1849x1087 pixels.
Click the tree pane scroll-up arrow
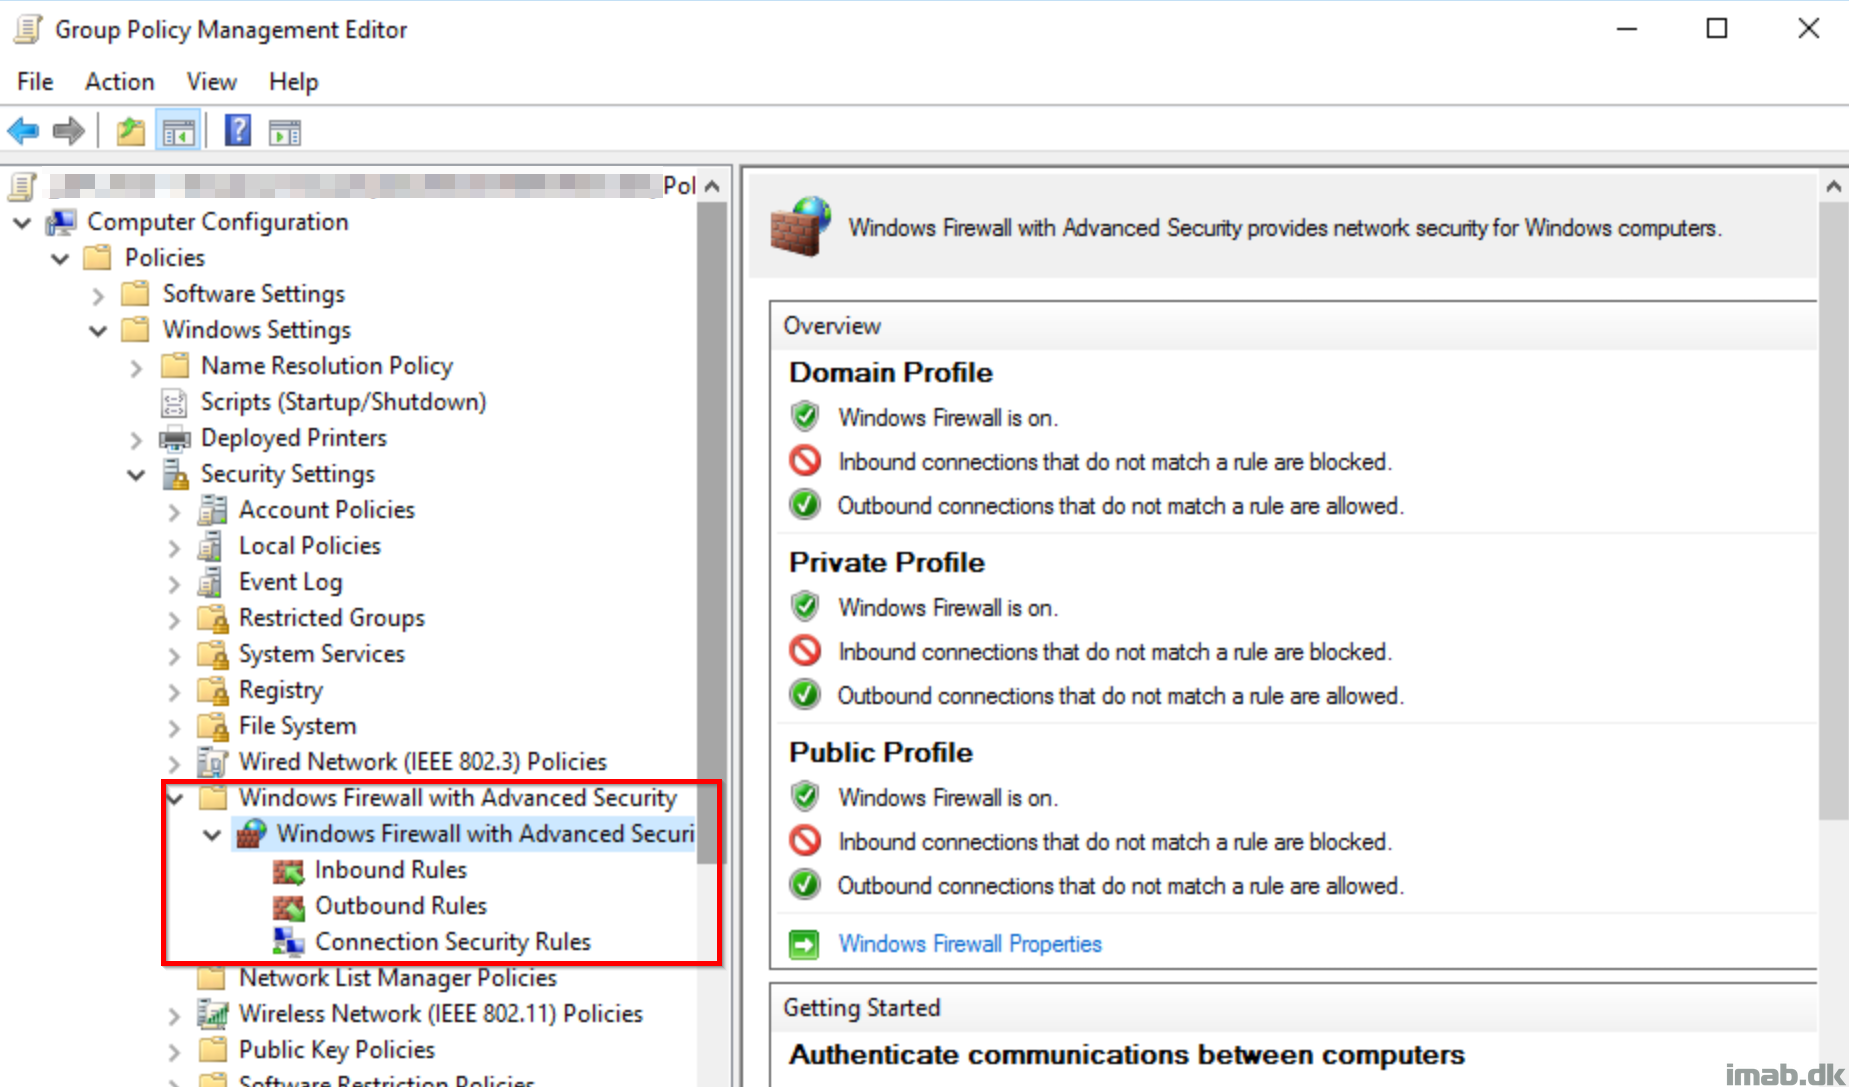point(712,186)
